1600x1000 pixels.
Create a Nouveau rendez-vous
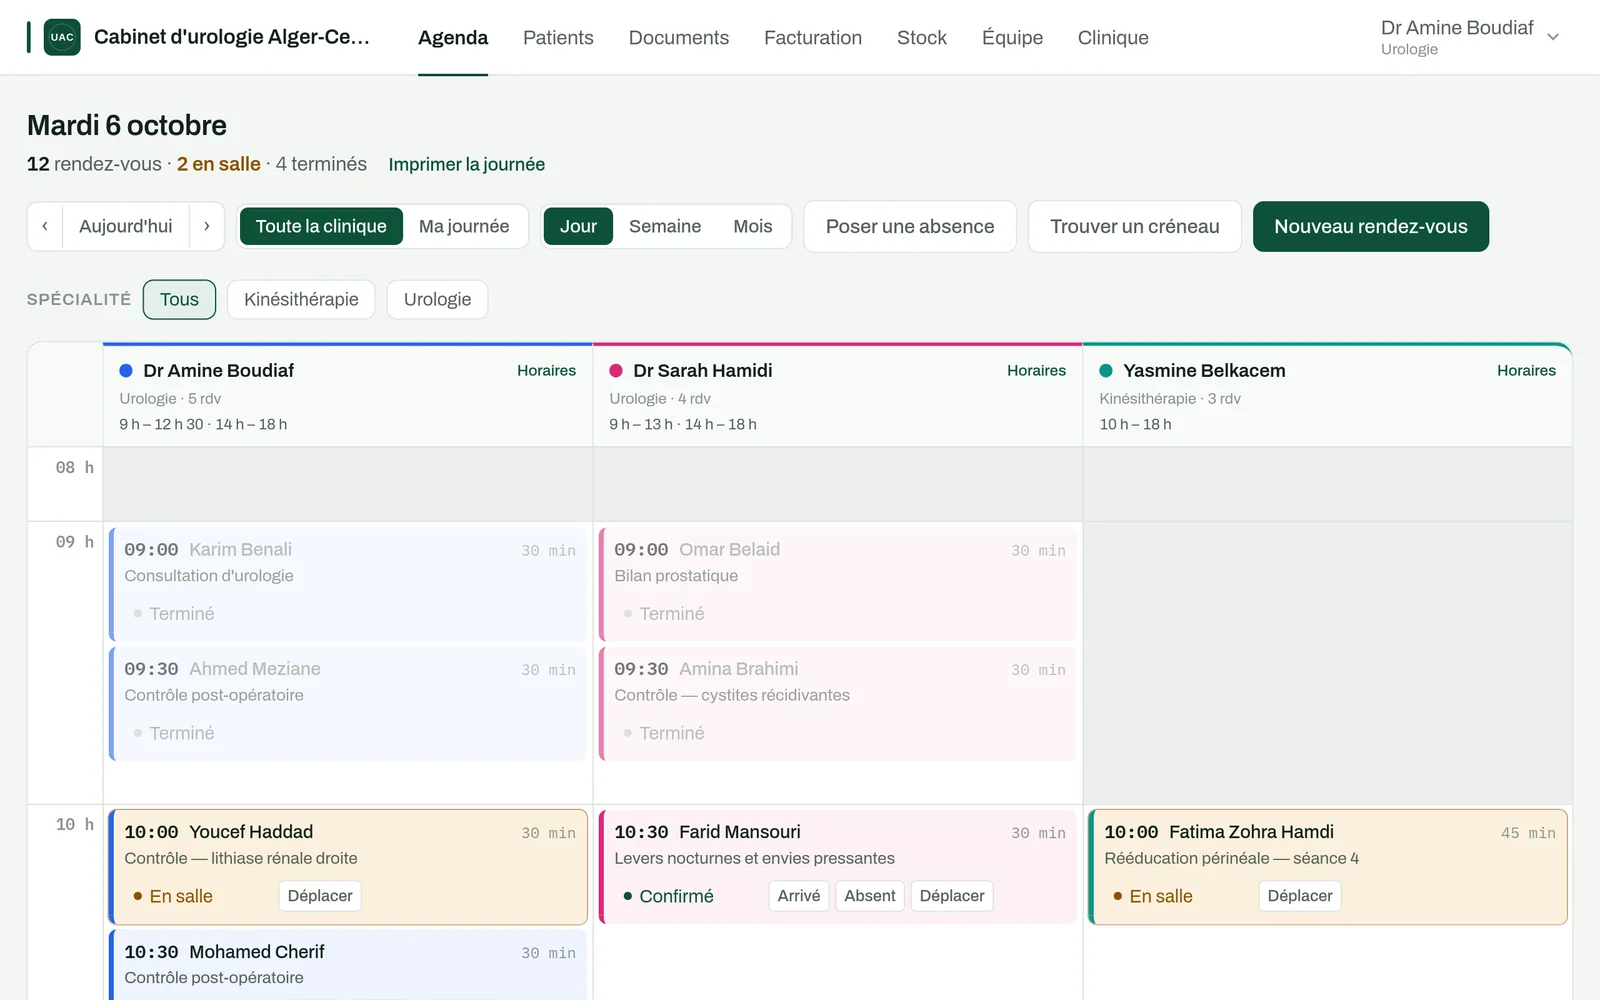pyautogui.click(x=1371, y=227)
